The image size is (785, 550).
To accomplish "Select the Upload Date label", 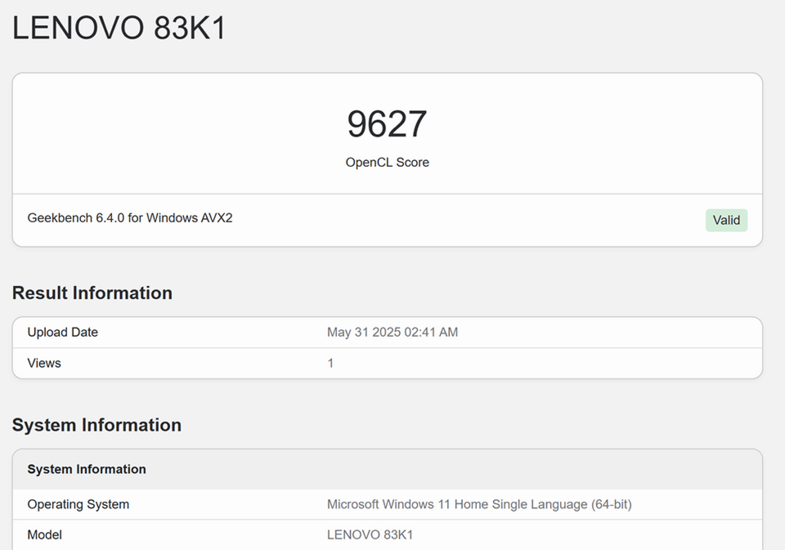I will 62,332.
